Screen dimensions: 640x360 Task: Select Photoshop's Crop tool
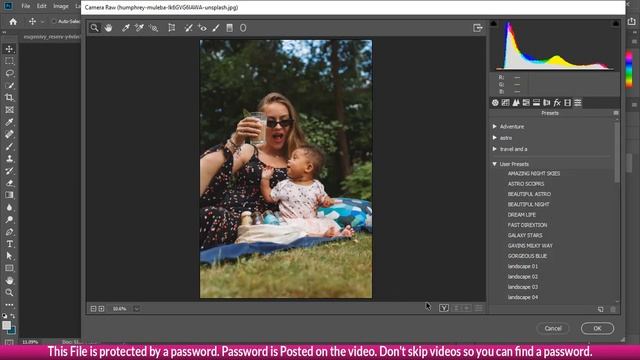pyautogui.click(x=9, y=98)
